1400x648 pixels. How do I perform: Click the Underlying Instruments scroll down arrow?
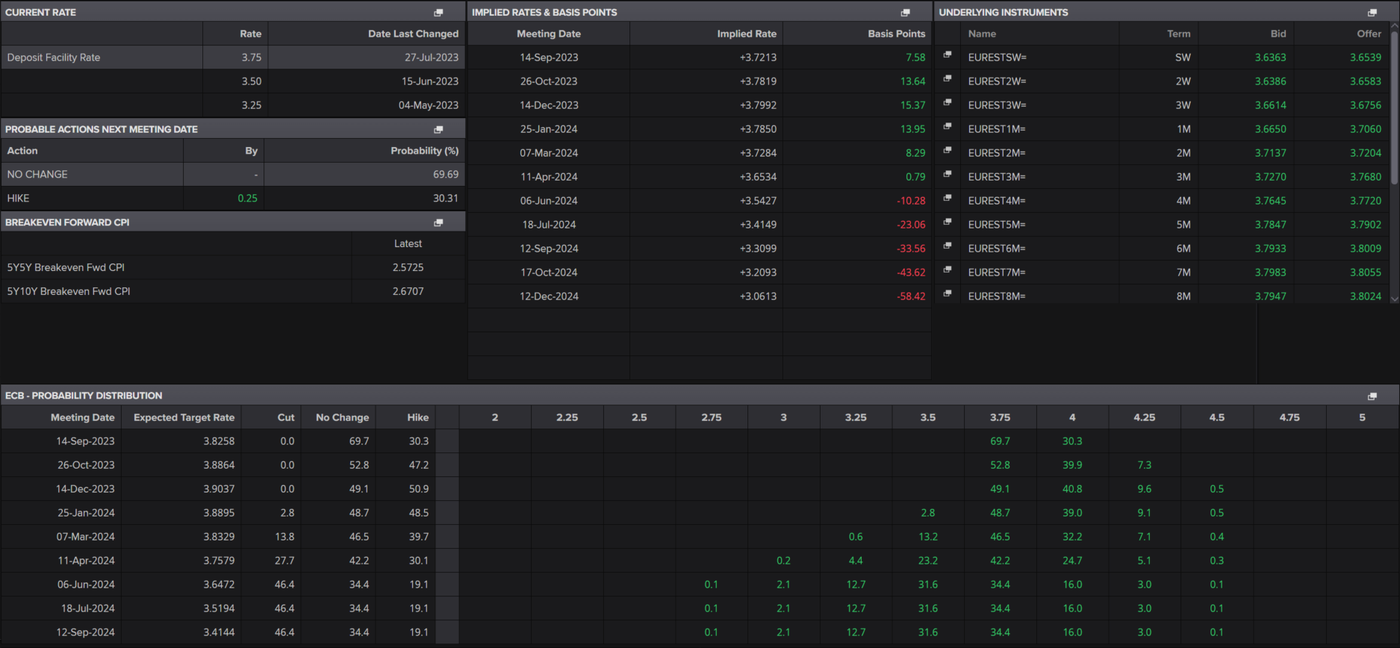(x=1395, y=297)
